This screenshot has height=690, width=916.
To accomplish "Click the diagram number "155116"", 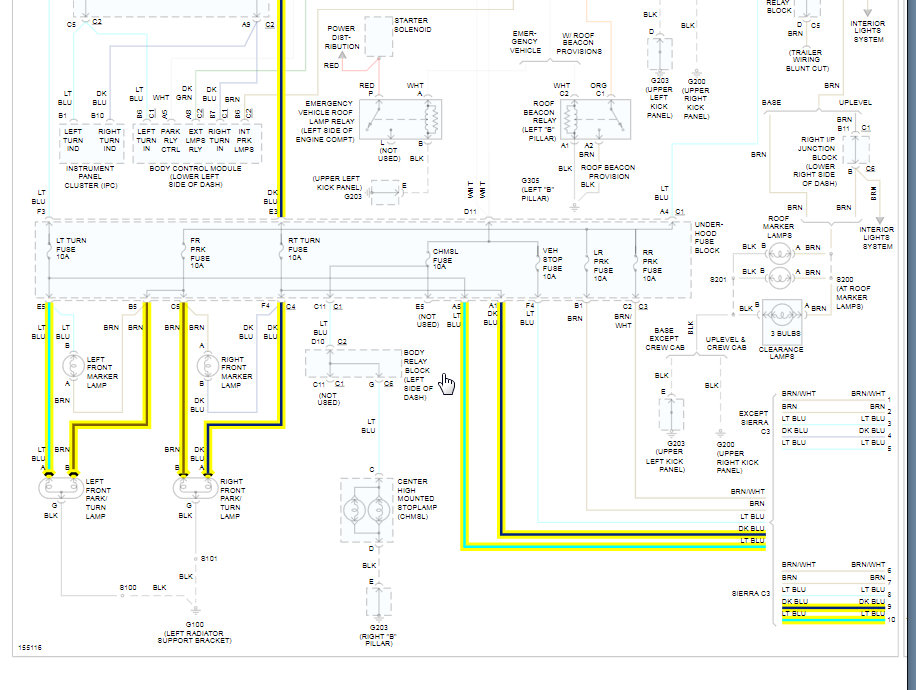I will coord(30,647).
